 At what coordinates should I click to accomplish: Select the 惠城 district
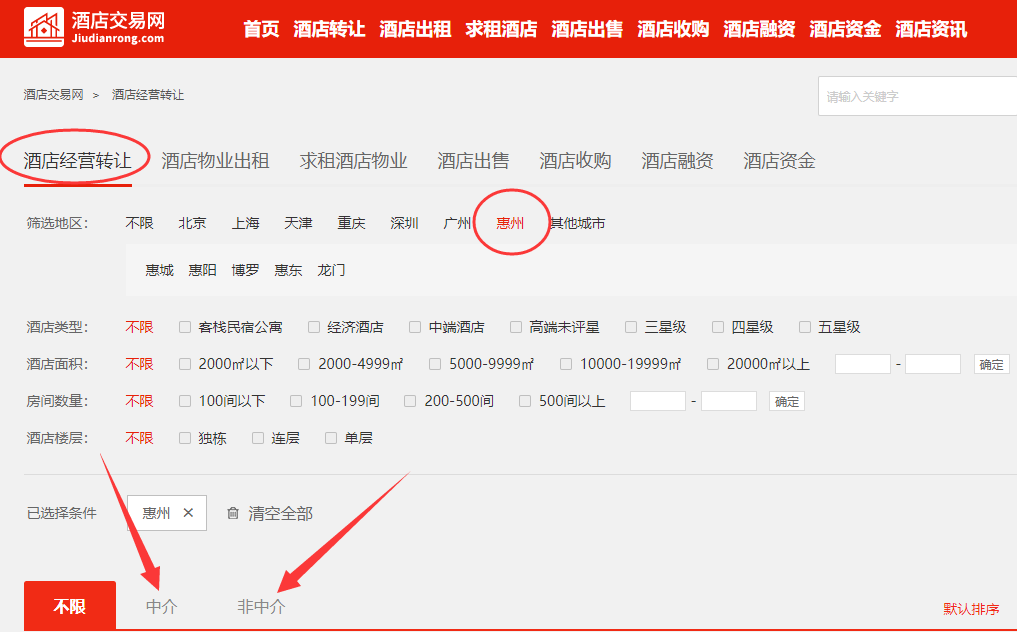pyautogui.click(x=160, y=270)
